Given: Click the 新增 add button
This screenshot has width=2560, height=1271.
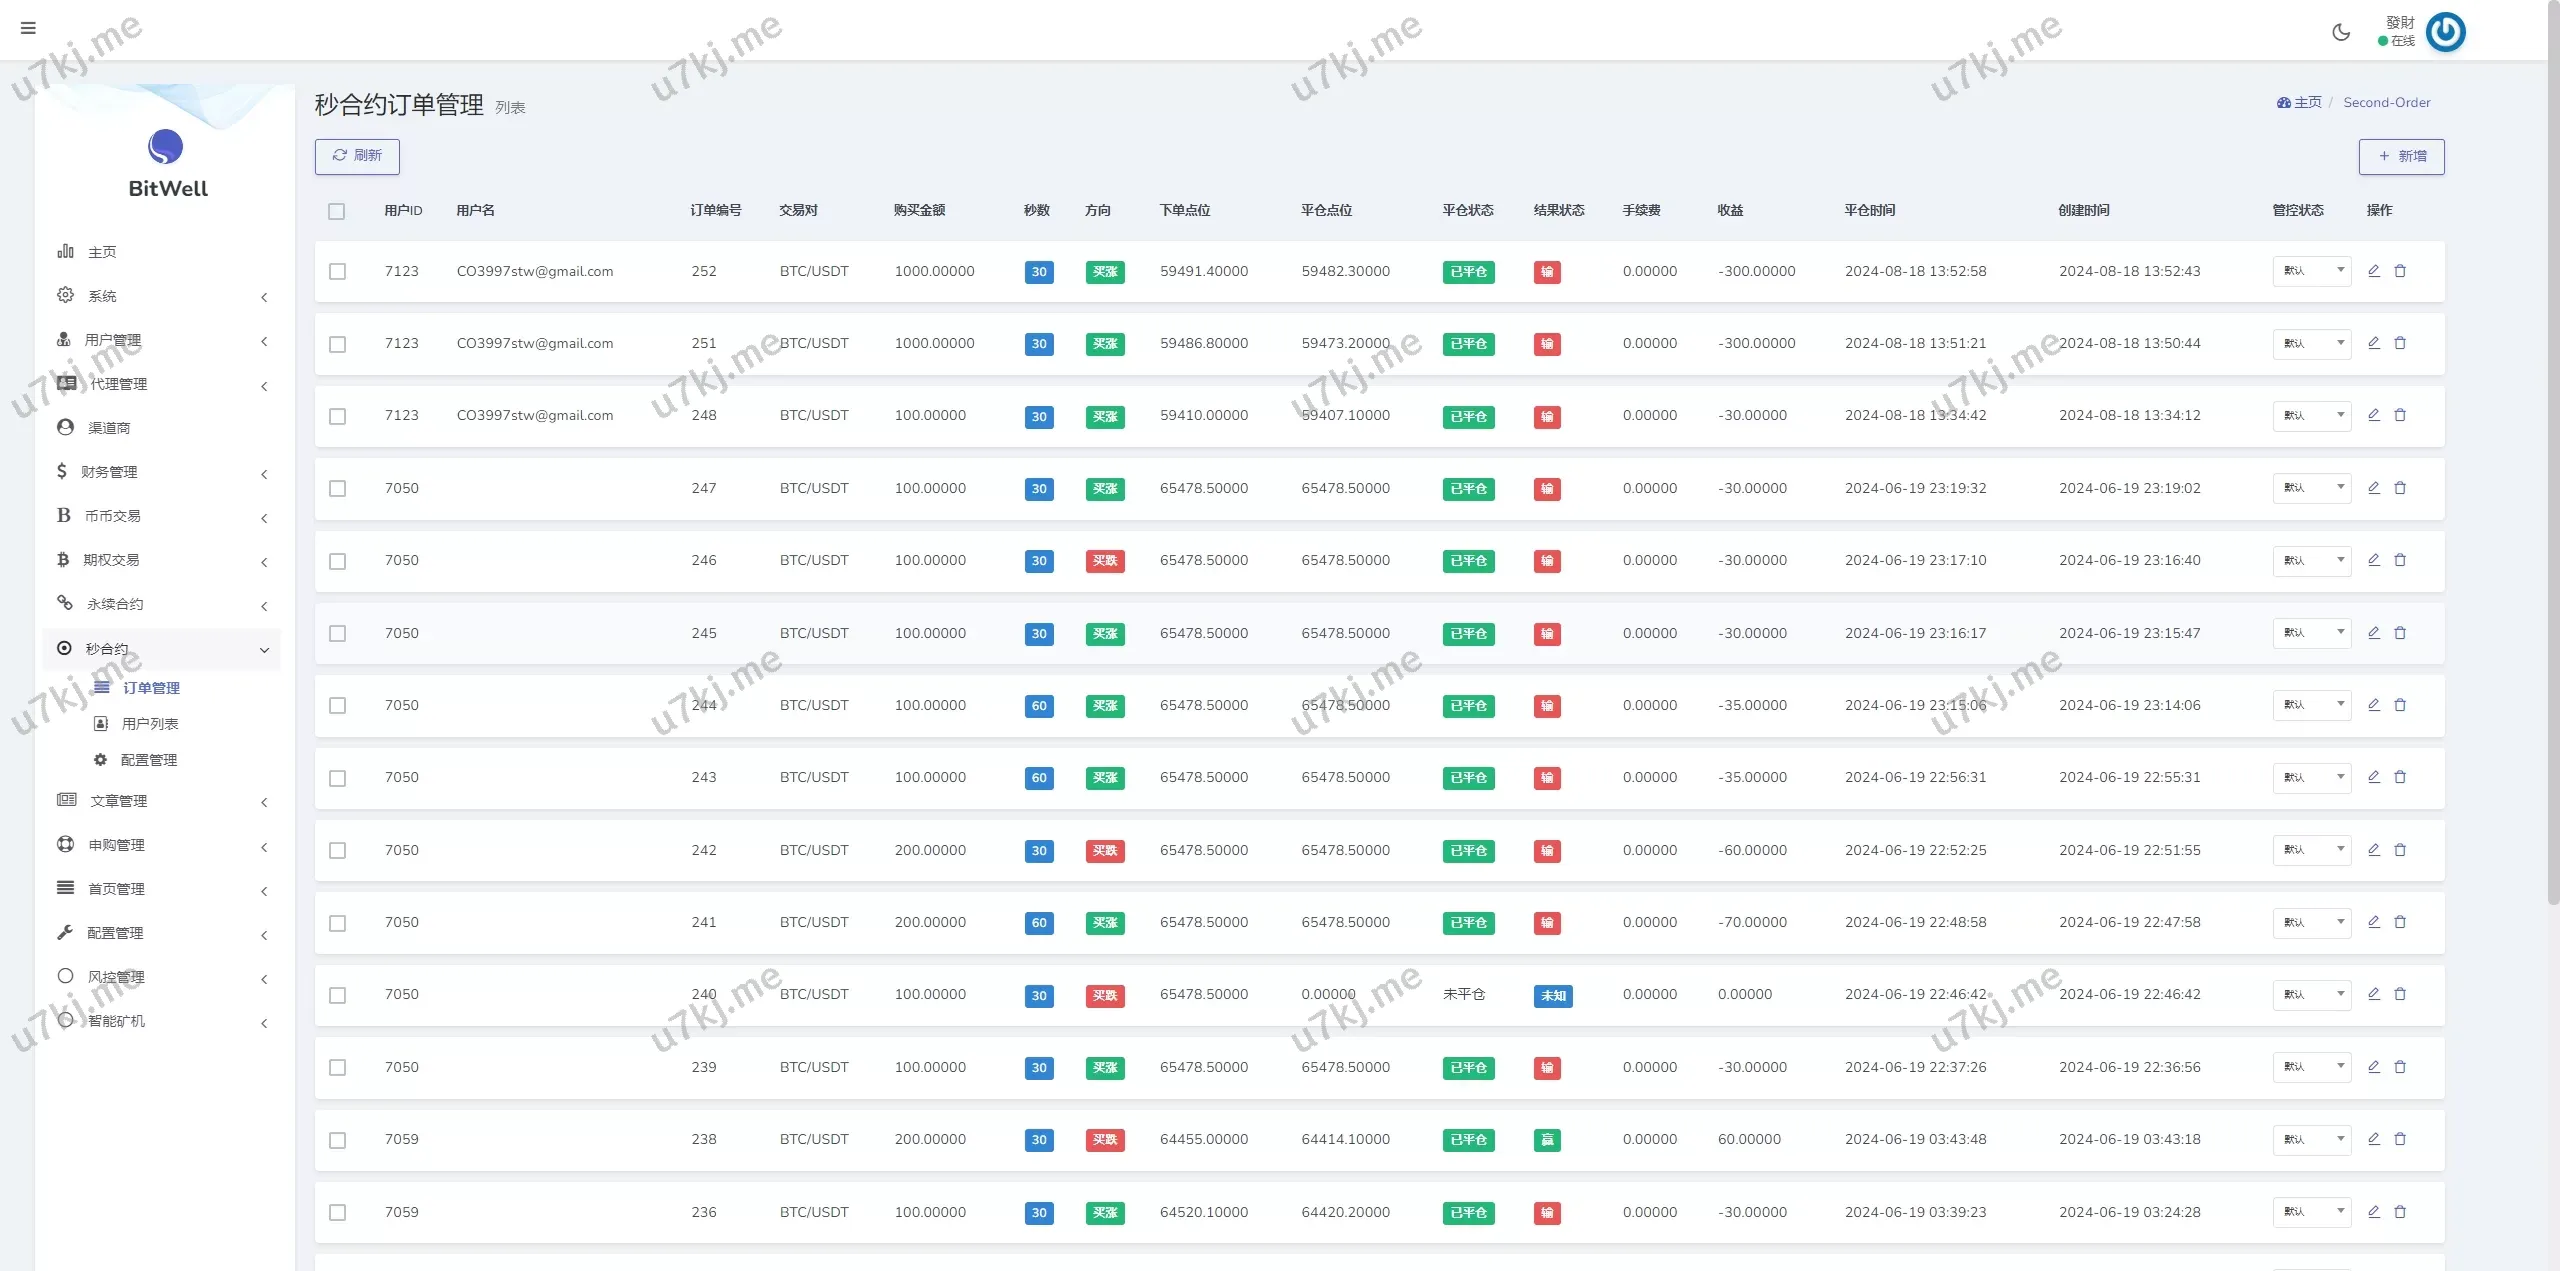Looking at the screenshot, I should 2401,157.
